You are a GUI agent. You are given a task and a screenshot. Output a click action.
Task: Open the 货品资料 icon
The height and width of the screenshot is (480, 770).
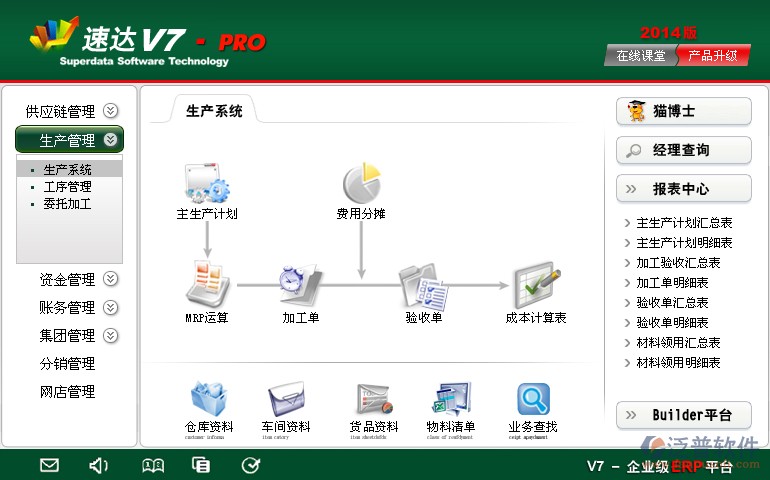pyautogui.click(x=374, y=399)
